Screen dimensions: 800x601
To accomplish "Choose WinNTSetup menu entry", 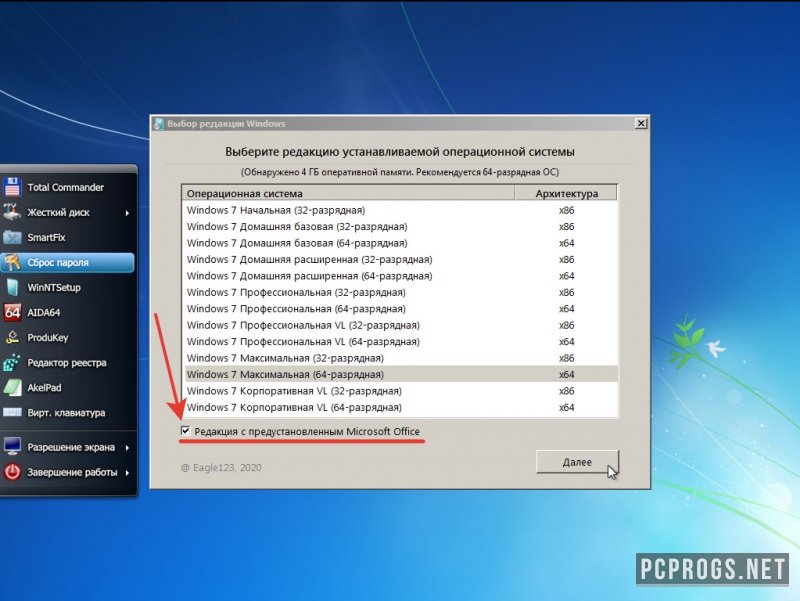I will coord(67,287).
